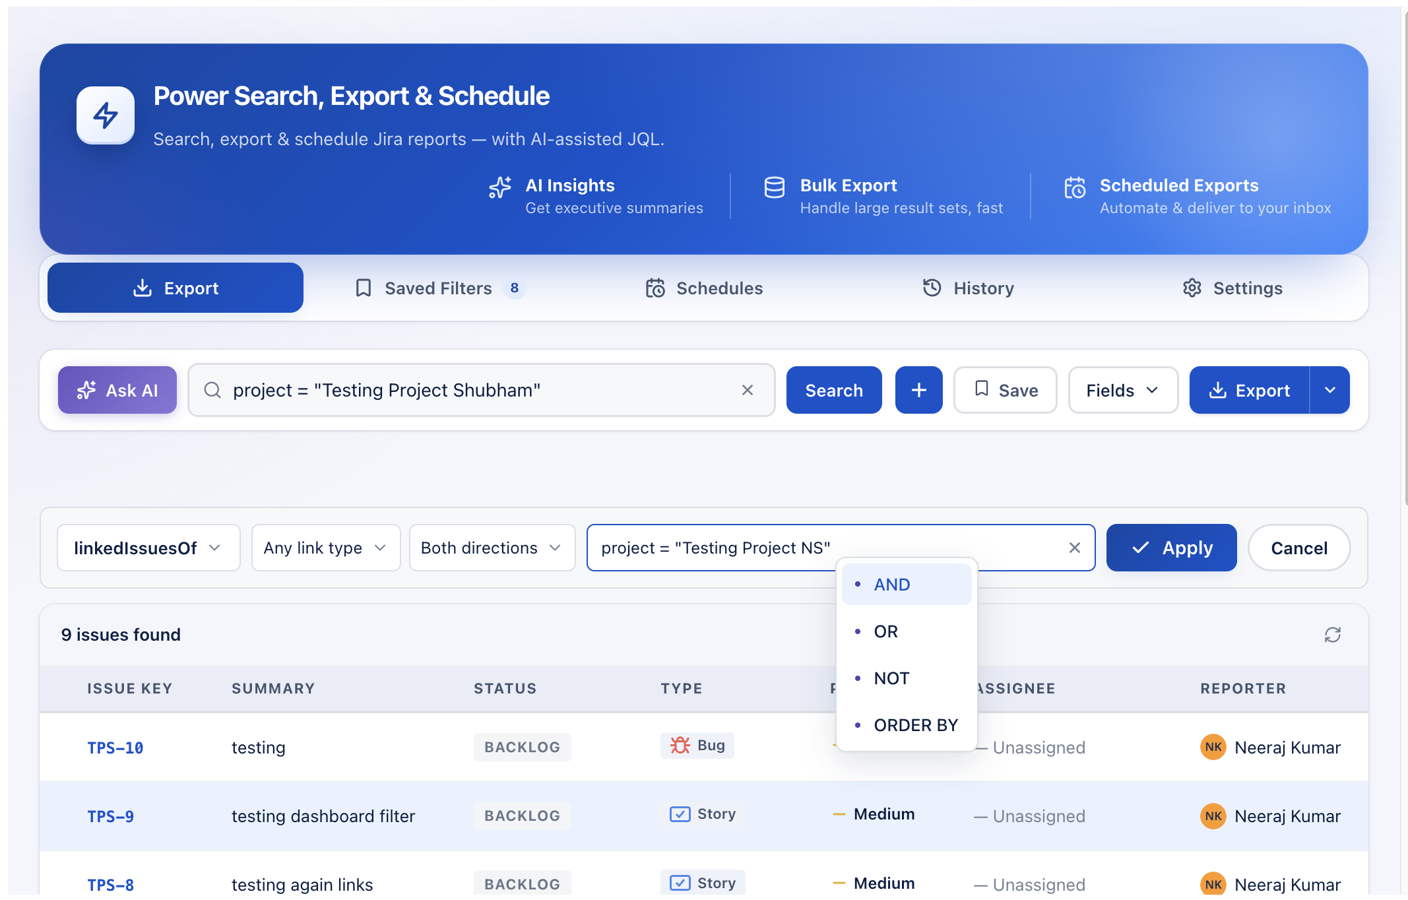Clear the linked issues JQL field
The image size is (1408, 900).
click(x=1074, y=548)
